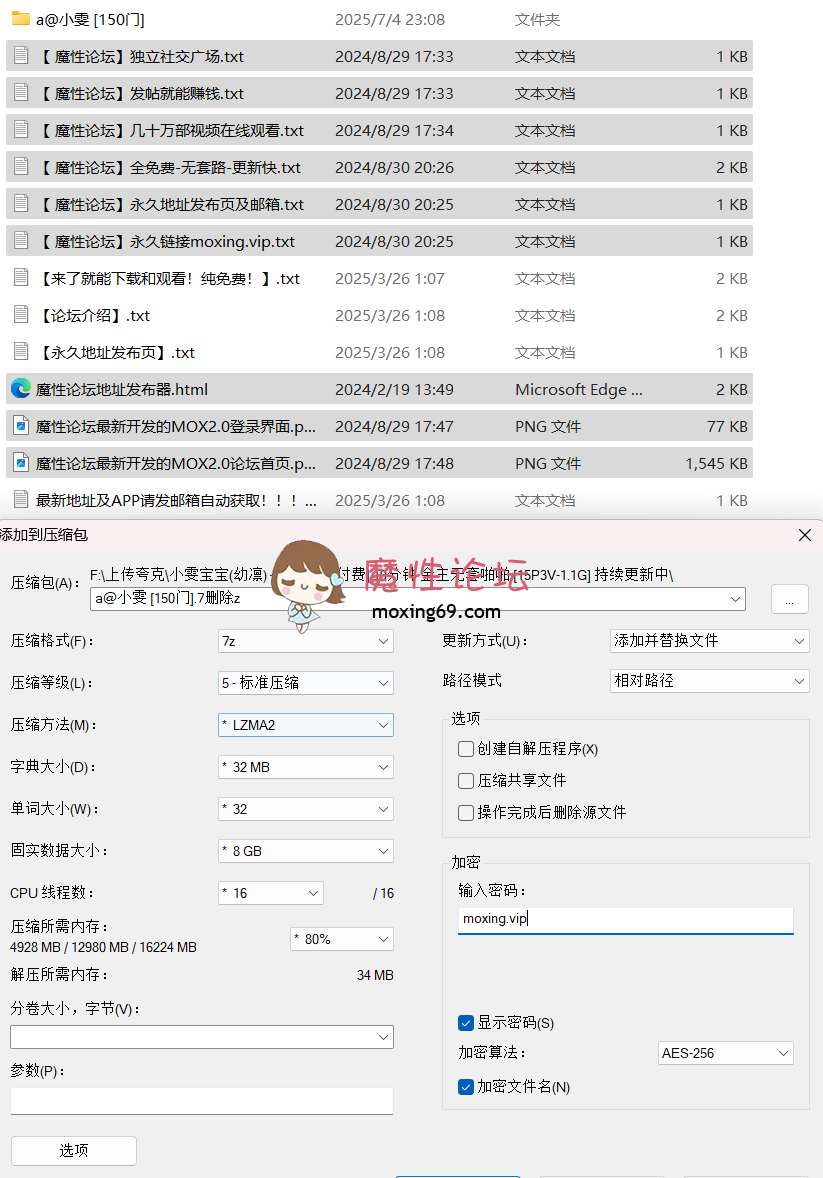The image size is (823, 1178).
Task: Select the PNG icon for MOX2.0登录界面 file
Action: 21,425
